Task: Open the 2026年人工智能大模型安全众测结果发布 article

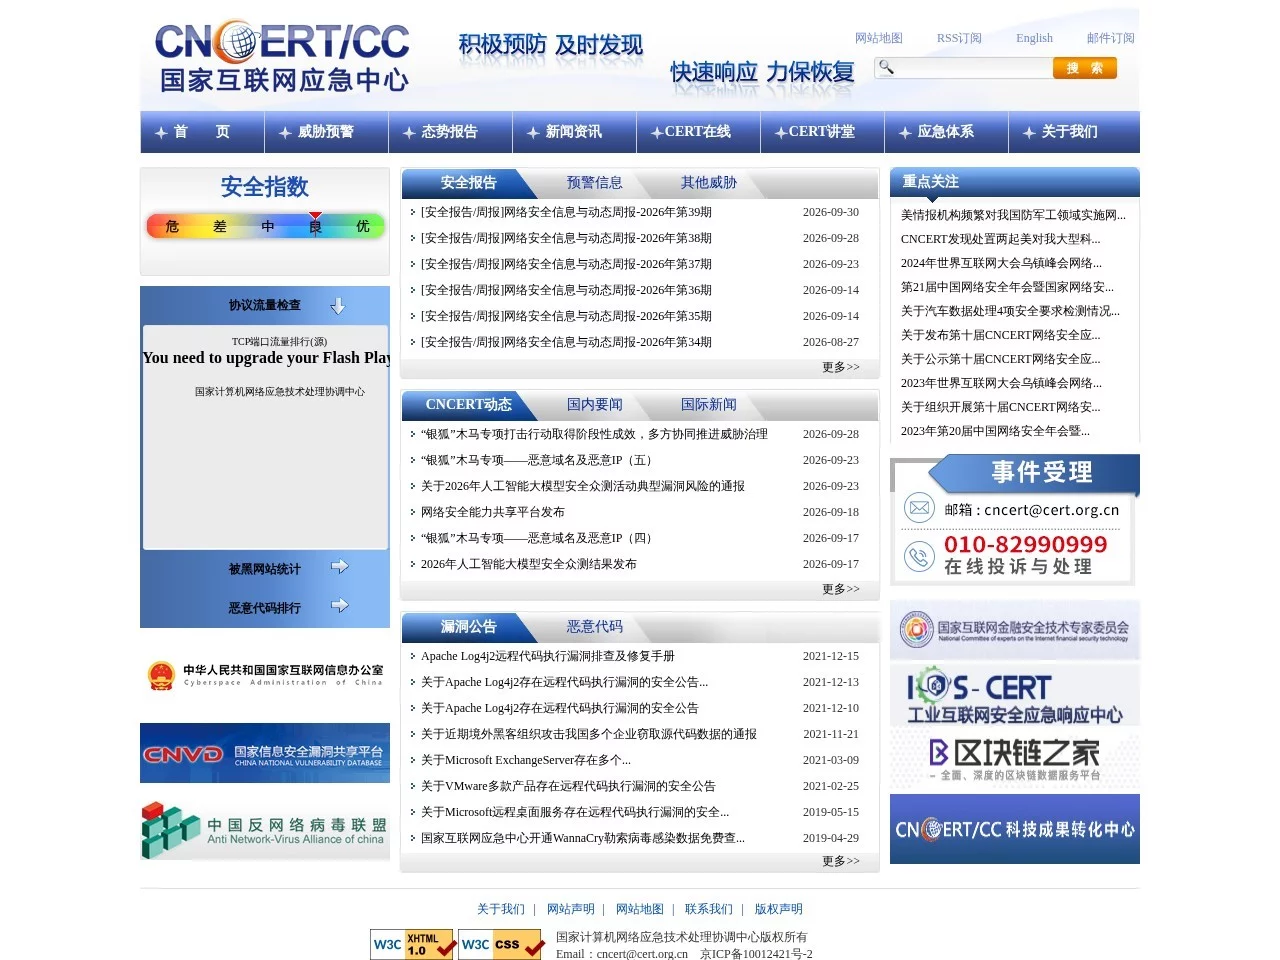Action: click(529, 564)
